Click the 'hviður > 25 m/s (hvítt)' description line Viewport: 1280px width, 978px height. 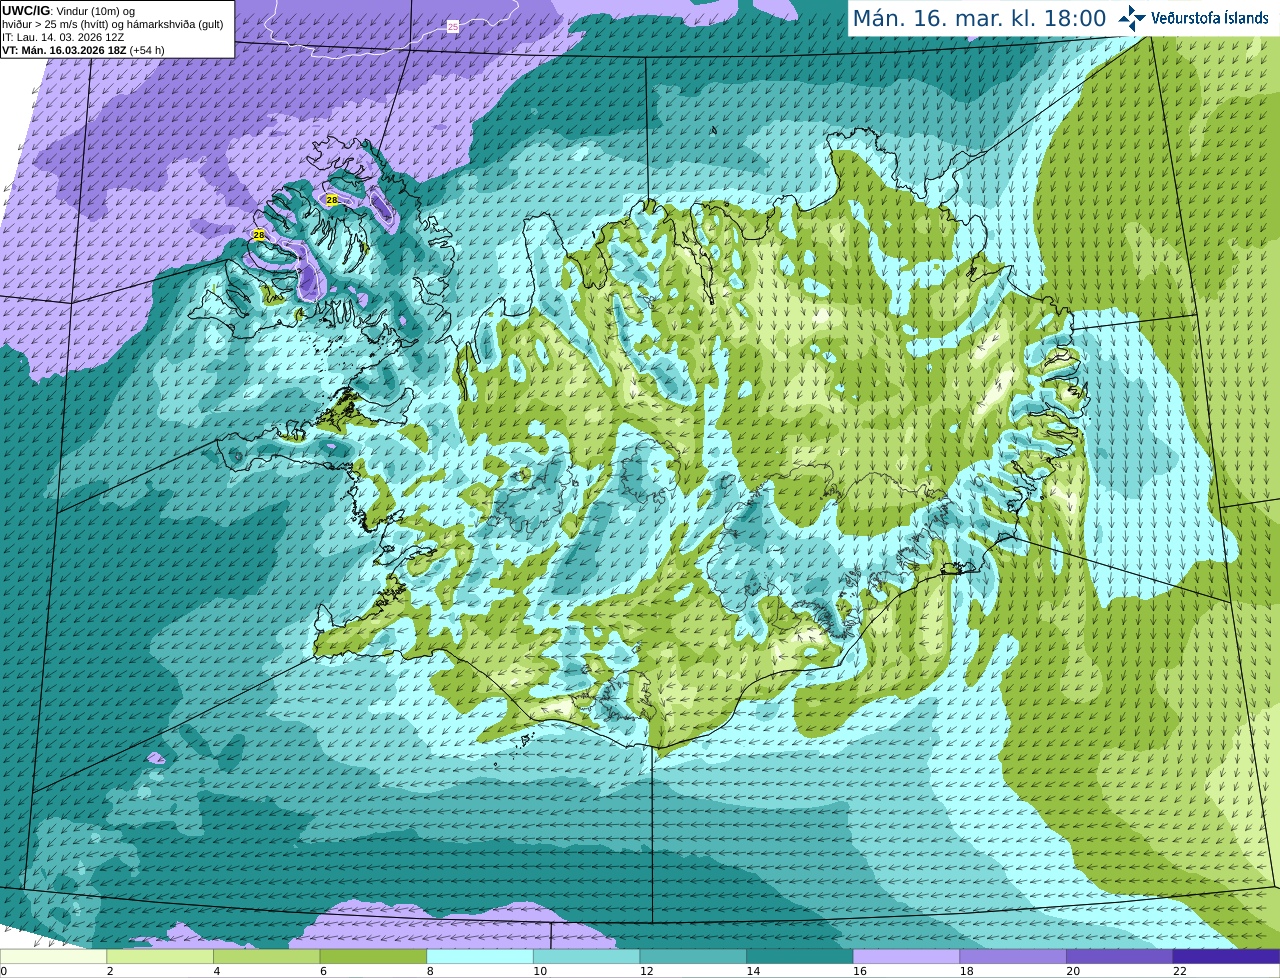point(113,24)
